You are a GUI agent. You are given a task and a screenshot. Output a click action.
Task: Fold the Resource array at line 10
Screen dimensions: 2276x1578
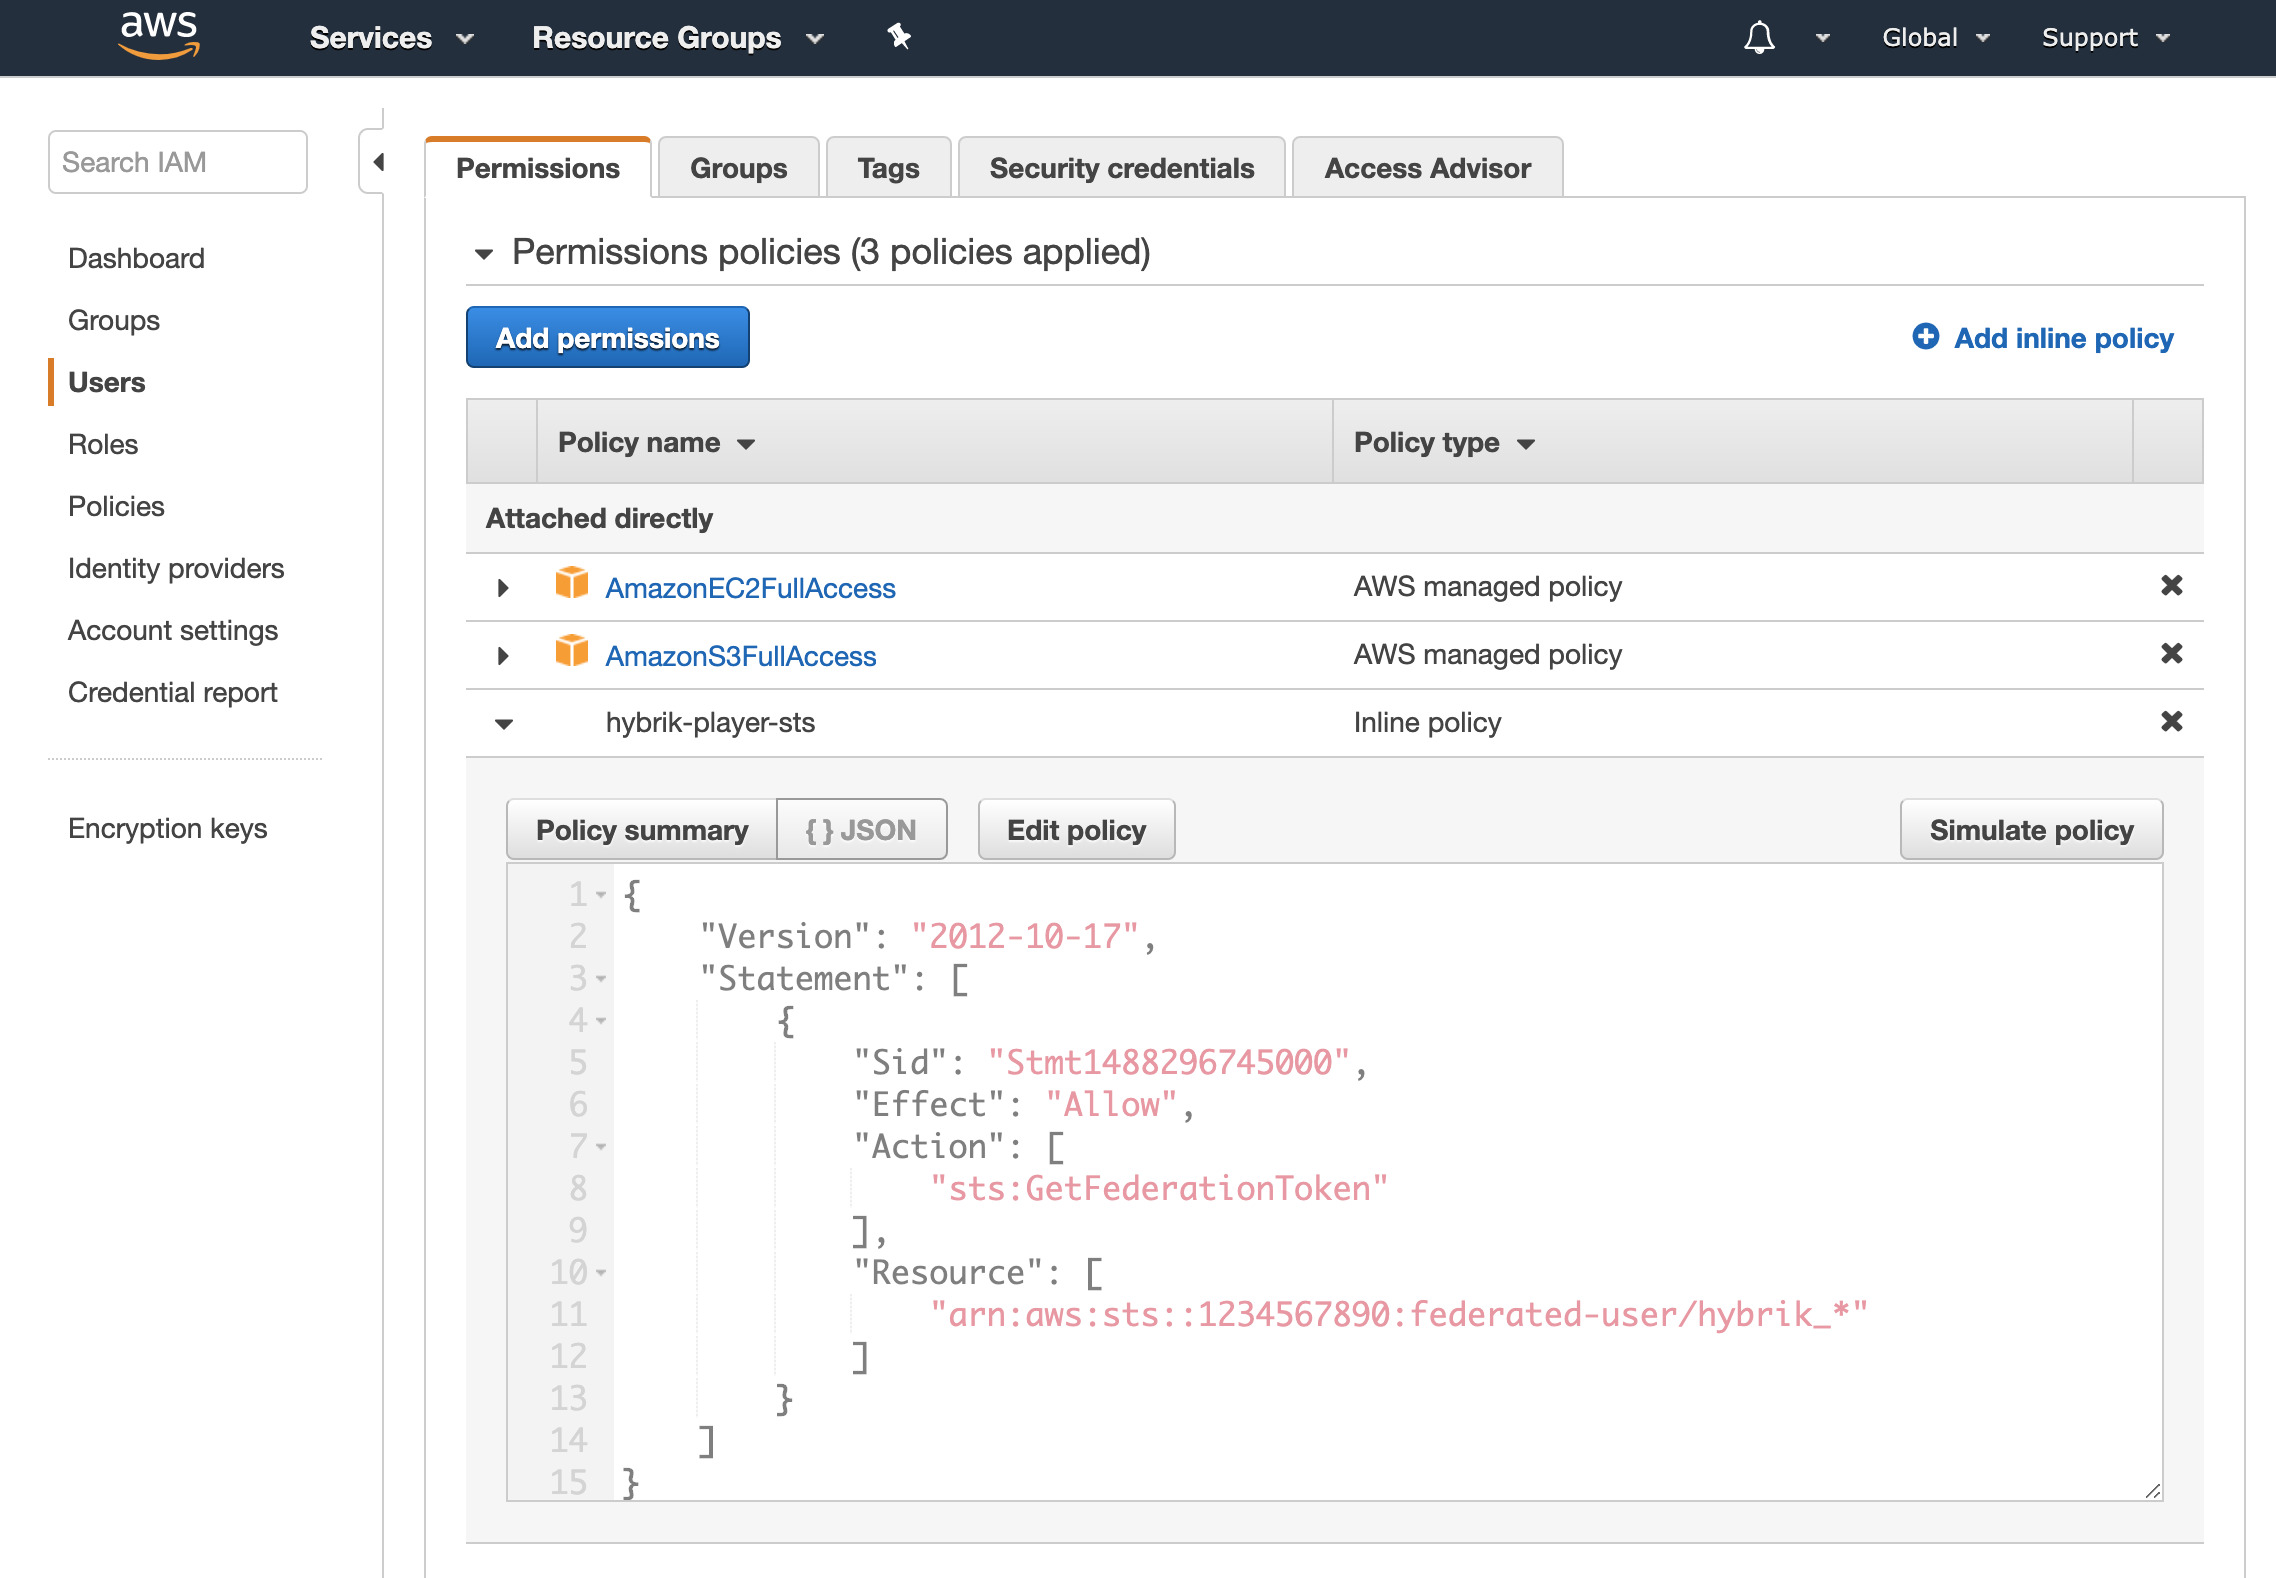point(601,1273)
